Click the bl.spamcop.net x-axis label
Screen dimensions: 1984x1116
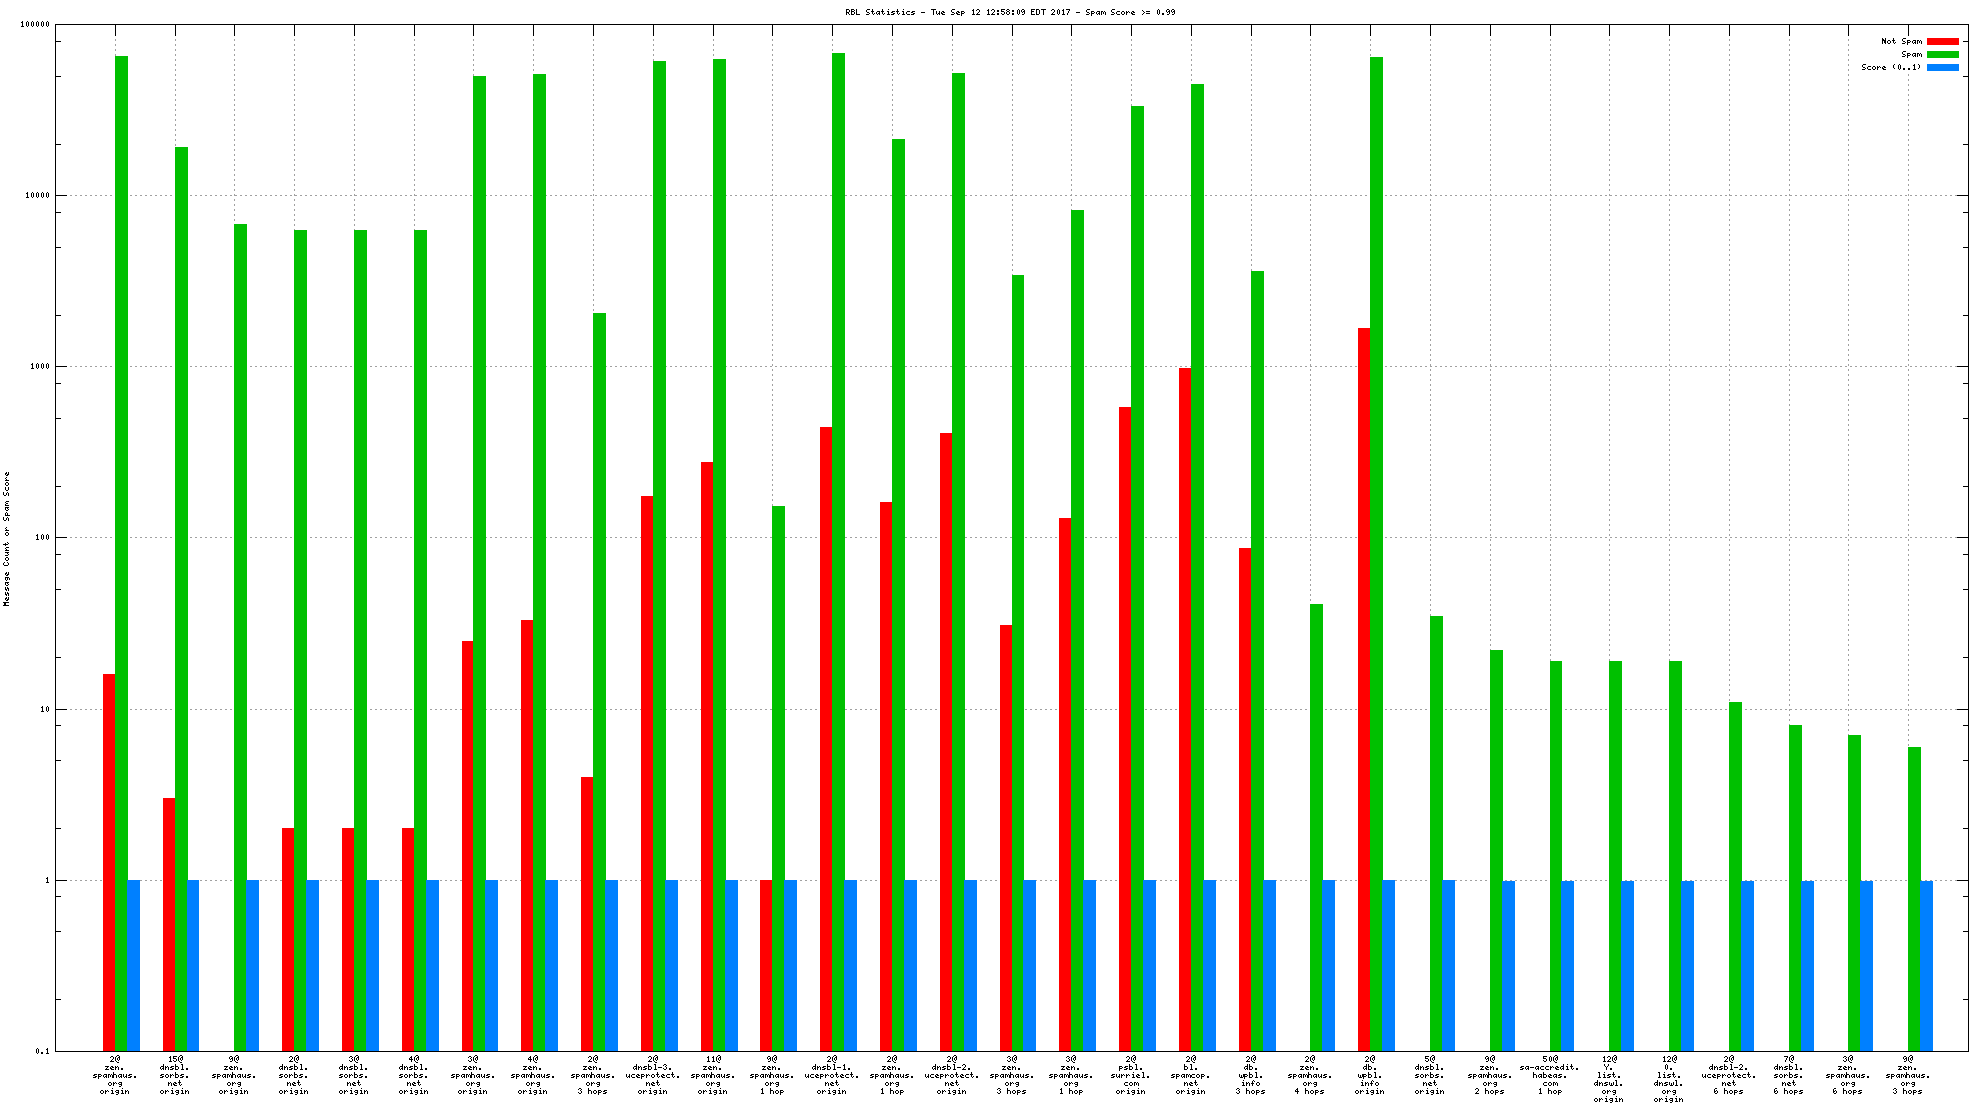pos(1191,1075)
